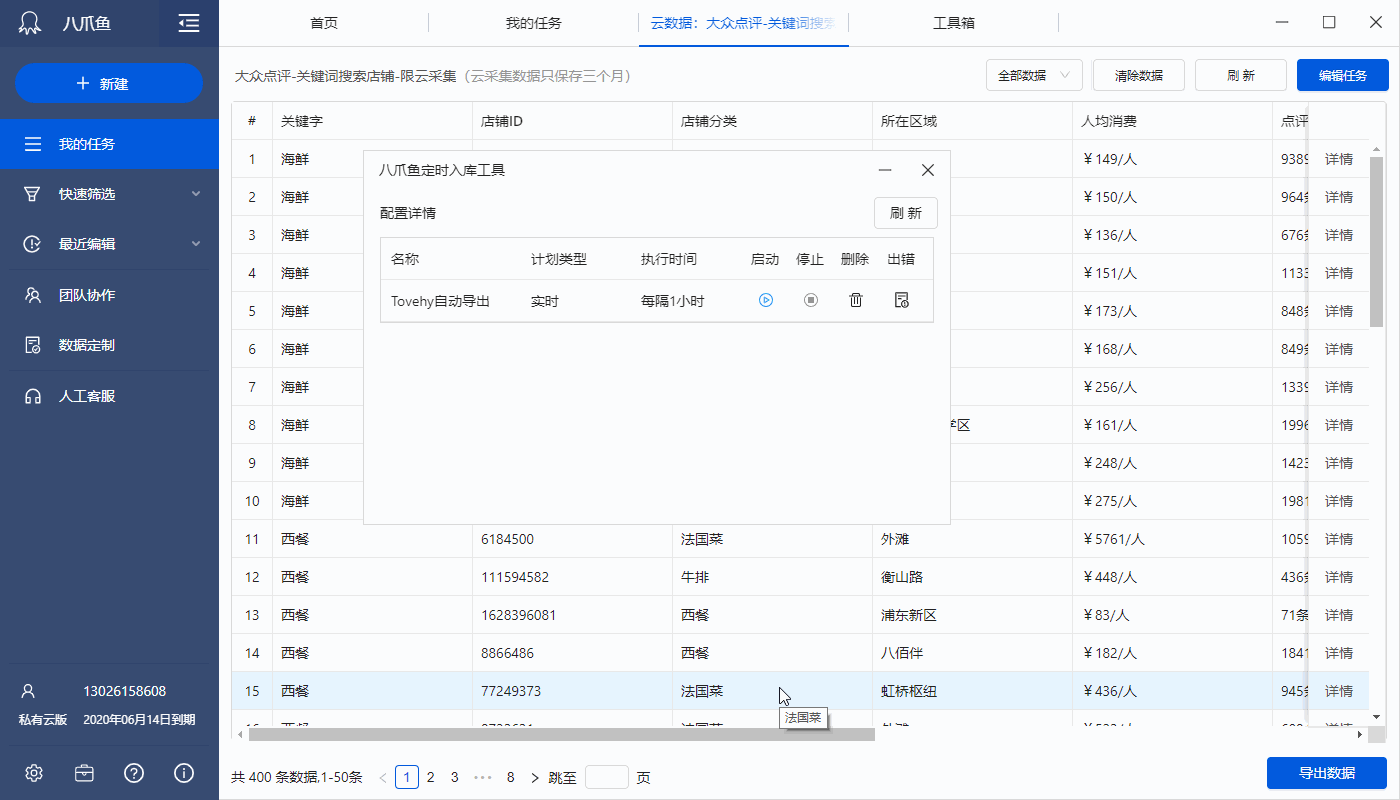Start the Tovehy自动导出 scheduled task
The image size is (1400, 800).
point(765,299)
